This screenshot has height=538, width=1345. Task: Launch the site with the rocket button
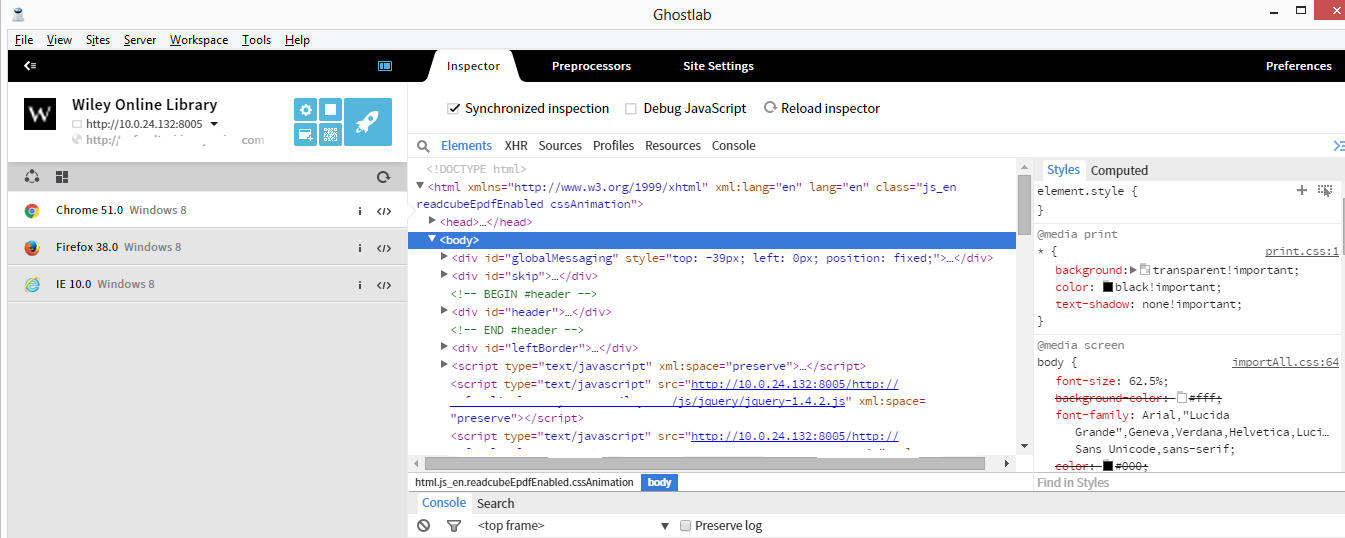click(368, 122)
